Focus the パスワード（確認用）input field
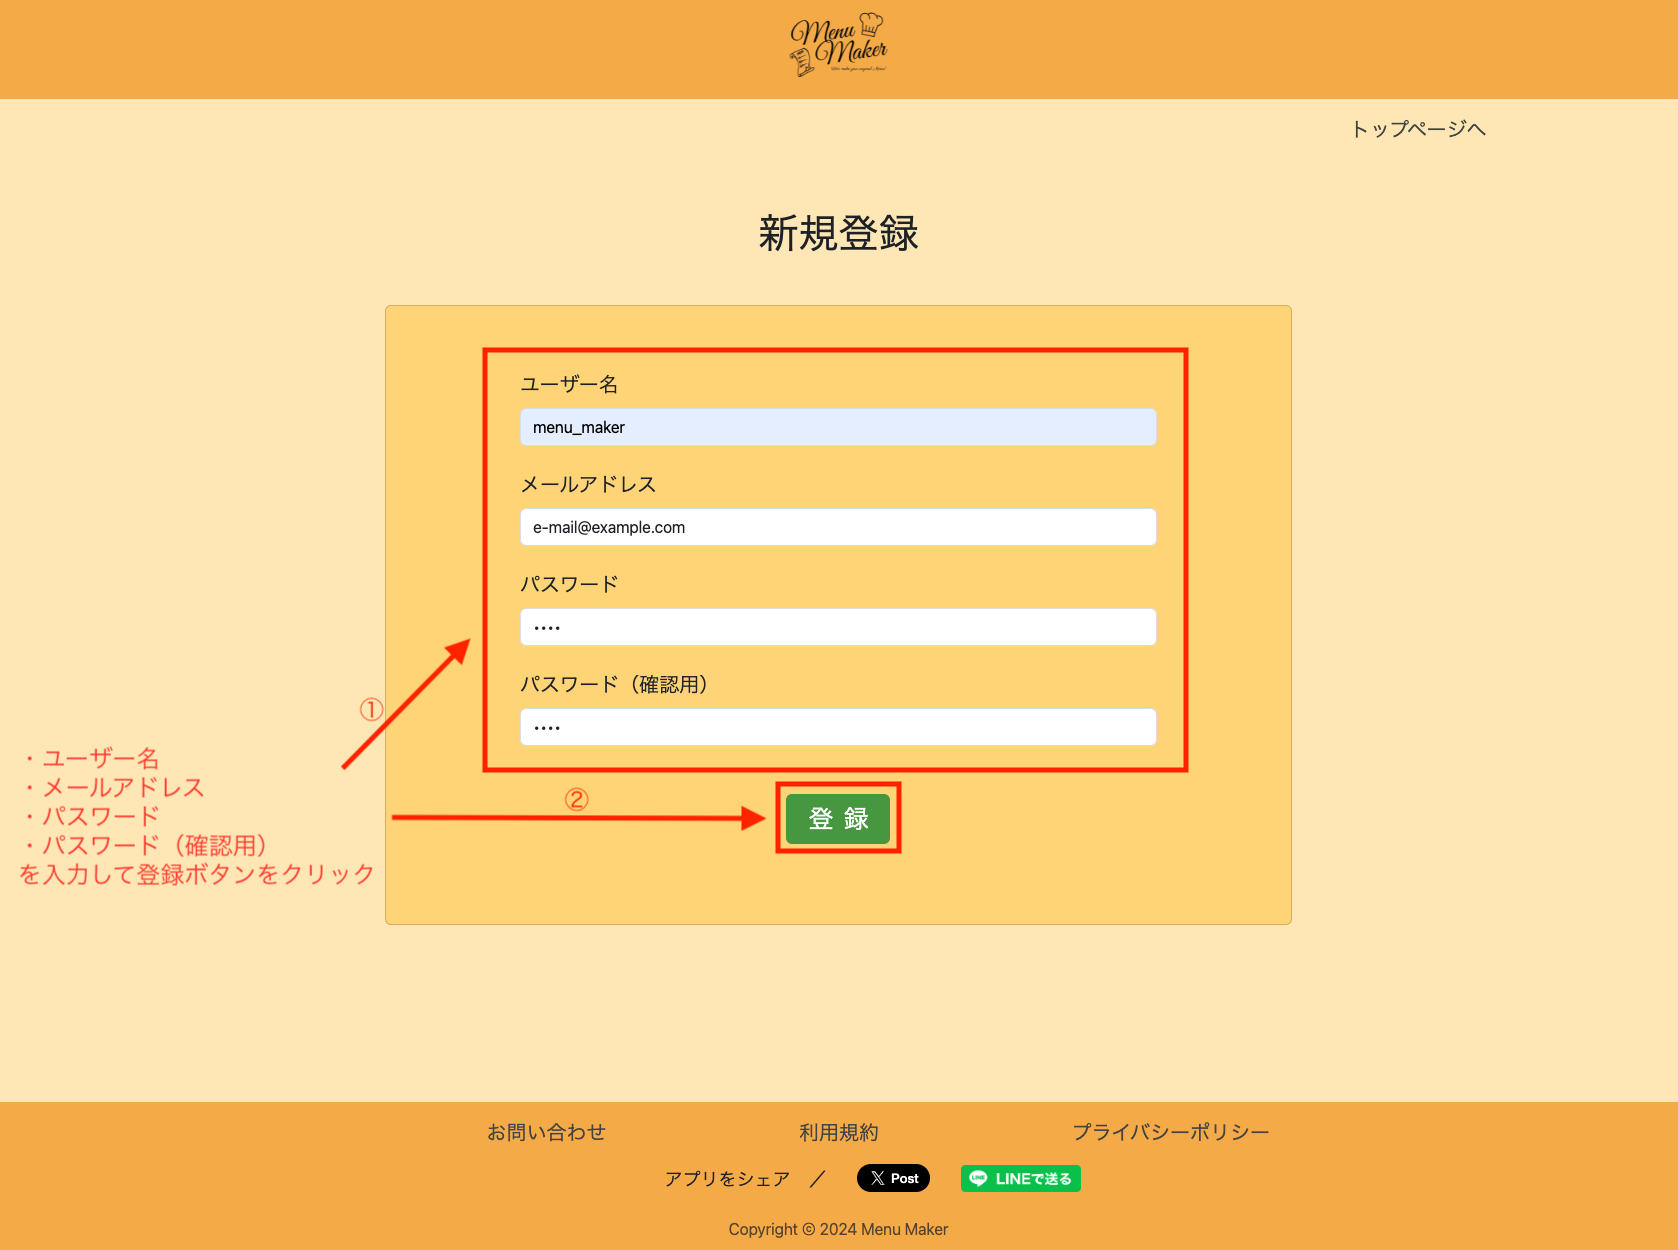This screenshot has width=1678, height=1250. (x=838, y=727)
